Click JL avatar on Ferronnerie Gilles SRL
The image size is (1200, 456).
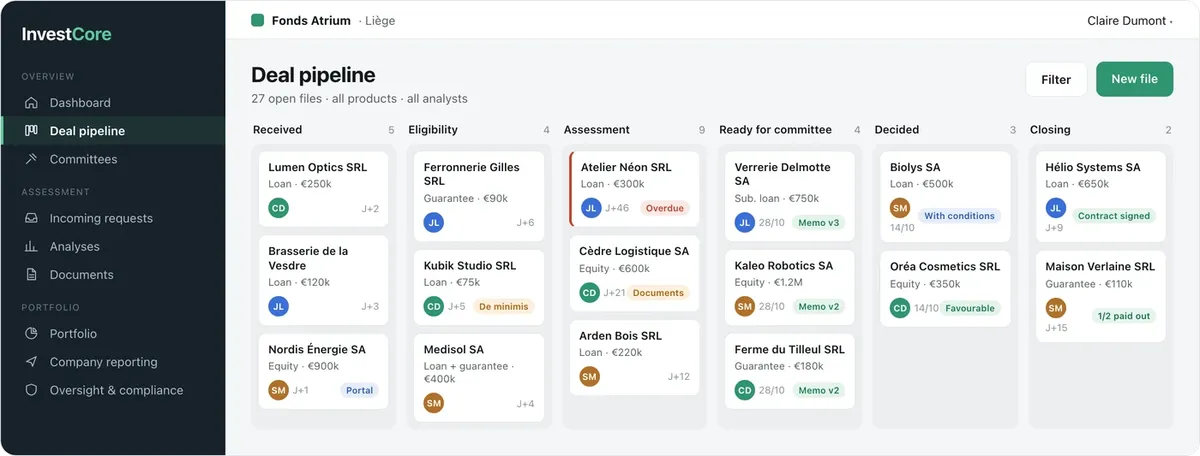pos(434,222)
